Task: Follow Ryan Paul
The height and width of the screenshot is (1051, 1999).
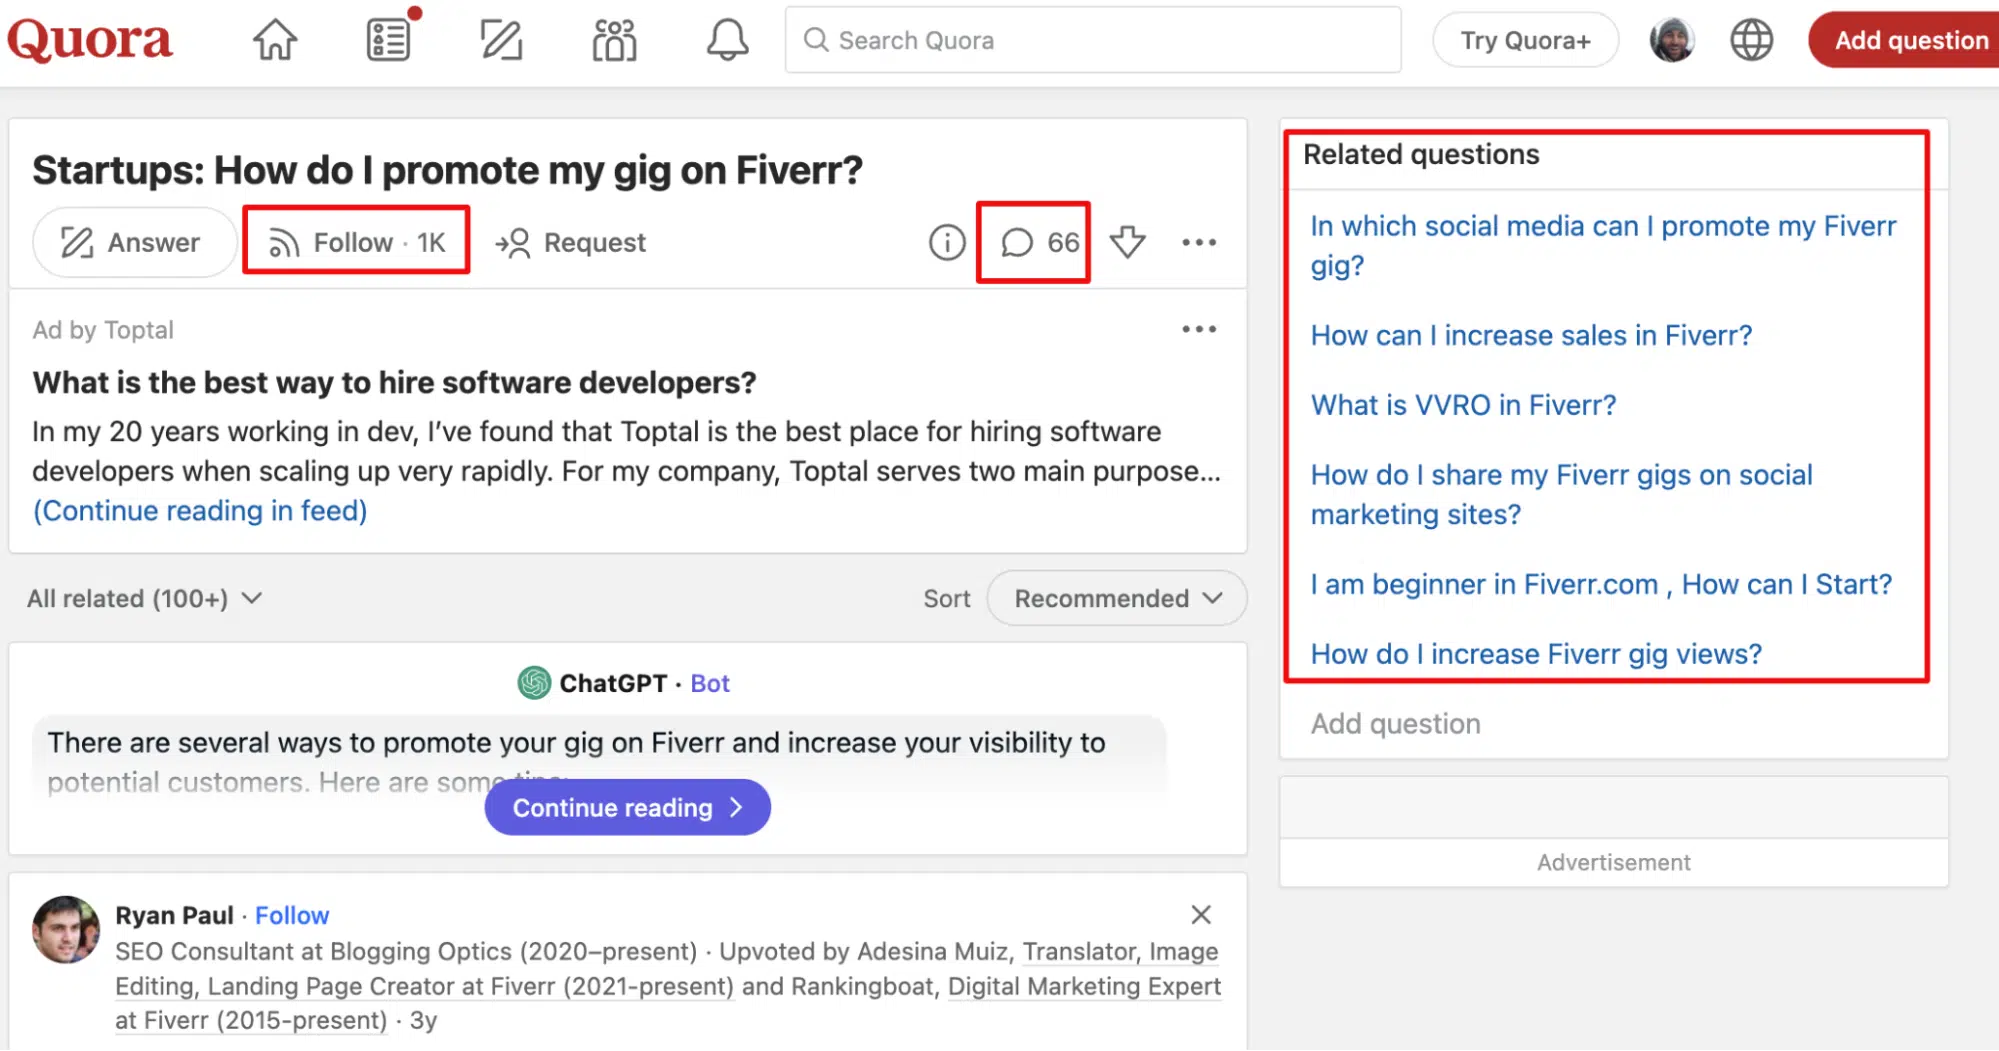Action: [292, 915]
